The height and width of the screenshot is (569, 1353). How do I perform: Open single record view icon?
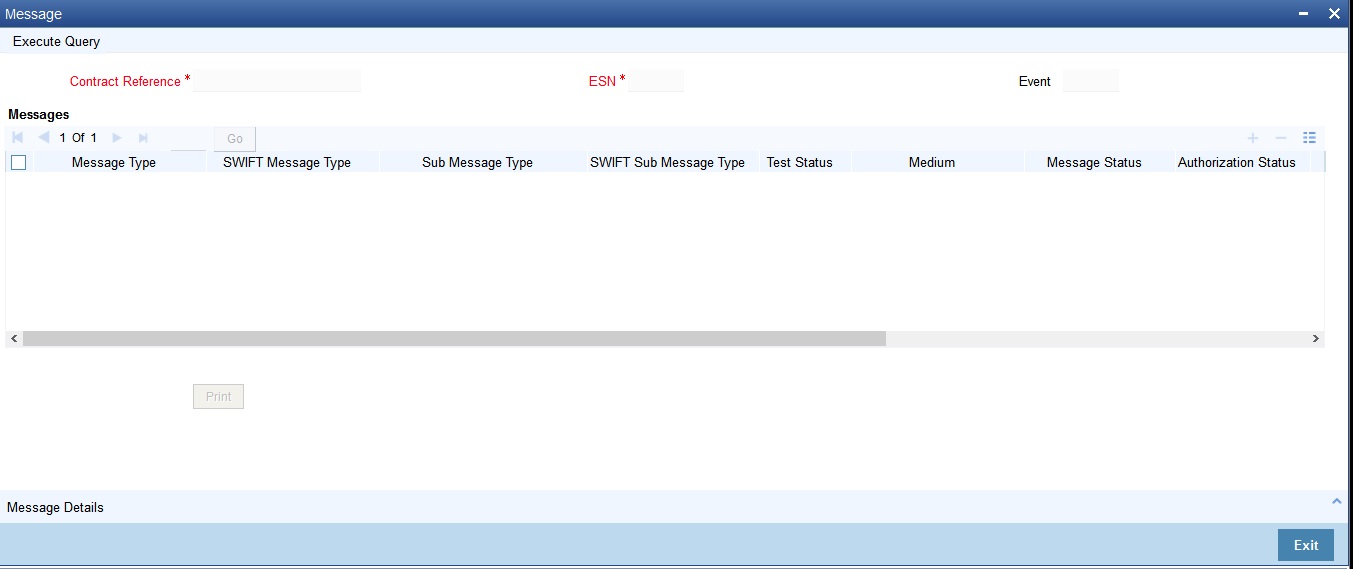click(1309, 138)
